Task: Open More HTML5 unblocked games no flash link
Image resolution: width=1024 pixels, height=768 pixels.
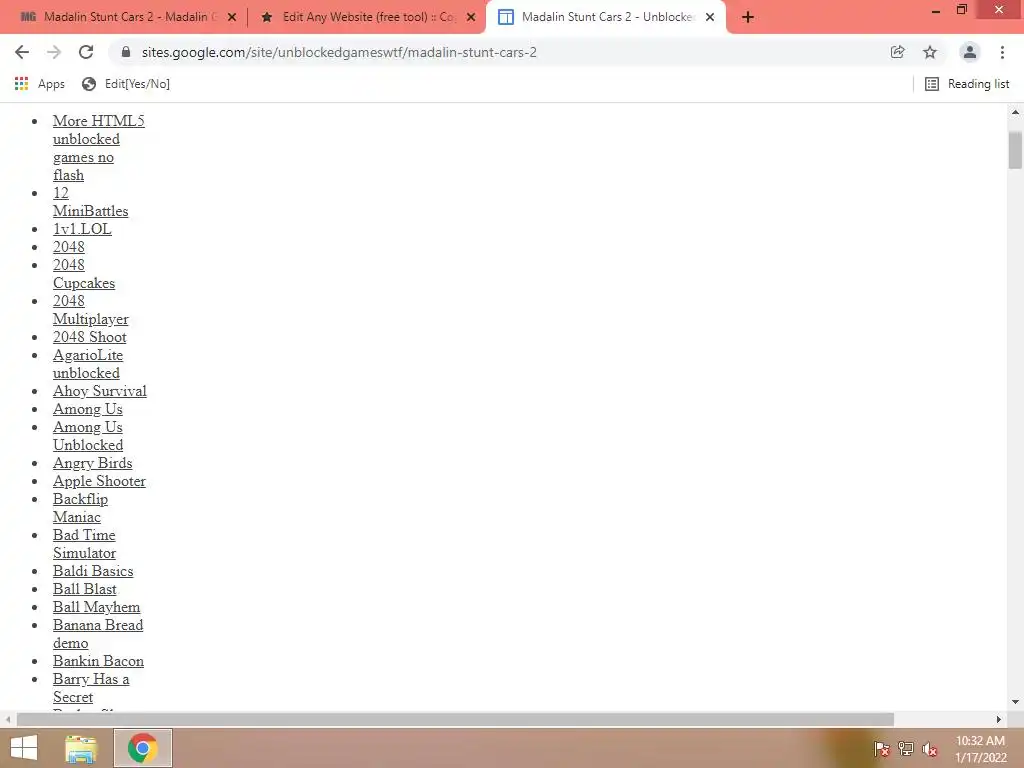Action: pyautogui.click(x=99, y=148)
